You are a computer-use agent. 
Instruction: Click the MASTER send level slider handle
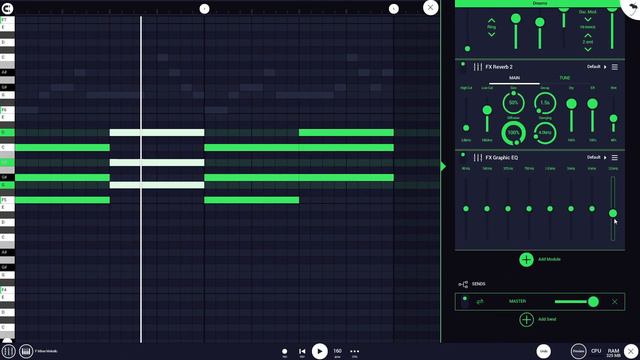pos(593,302)
